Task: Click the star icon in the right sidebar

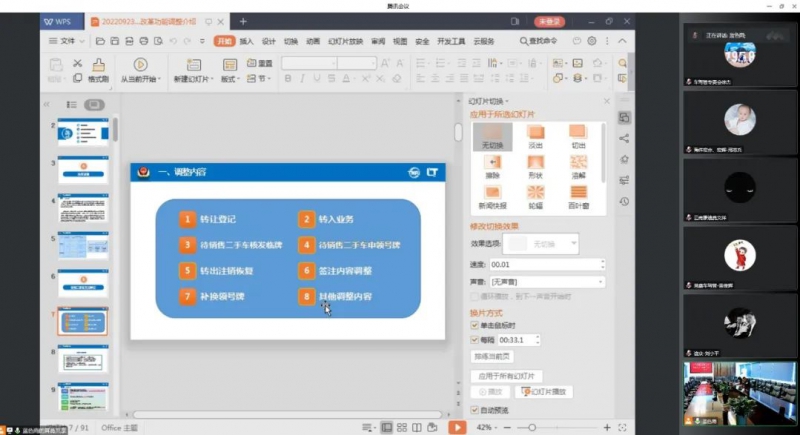Action: click(x=624, y=159)
